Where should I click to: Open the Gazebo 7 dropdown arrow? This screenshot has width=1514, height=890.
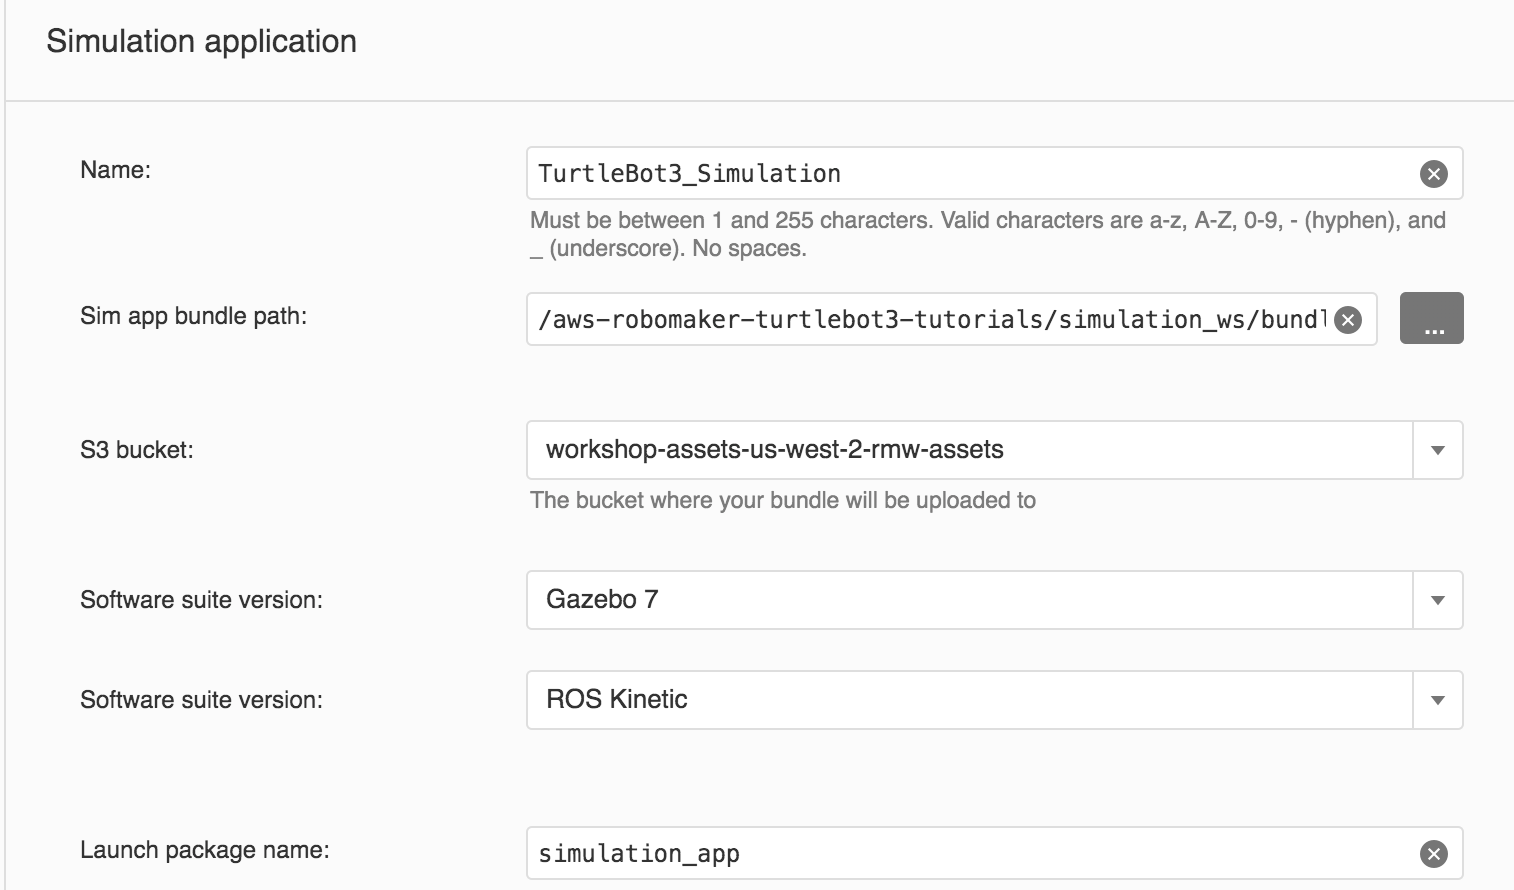[x=1437, y=600]
